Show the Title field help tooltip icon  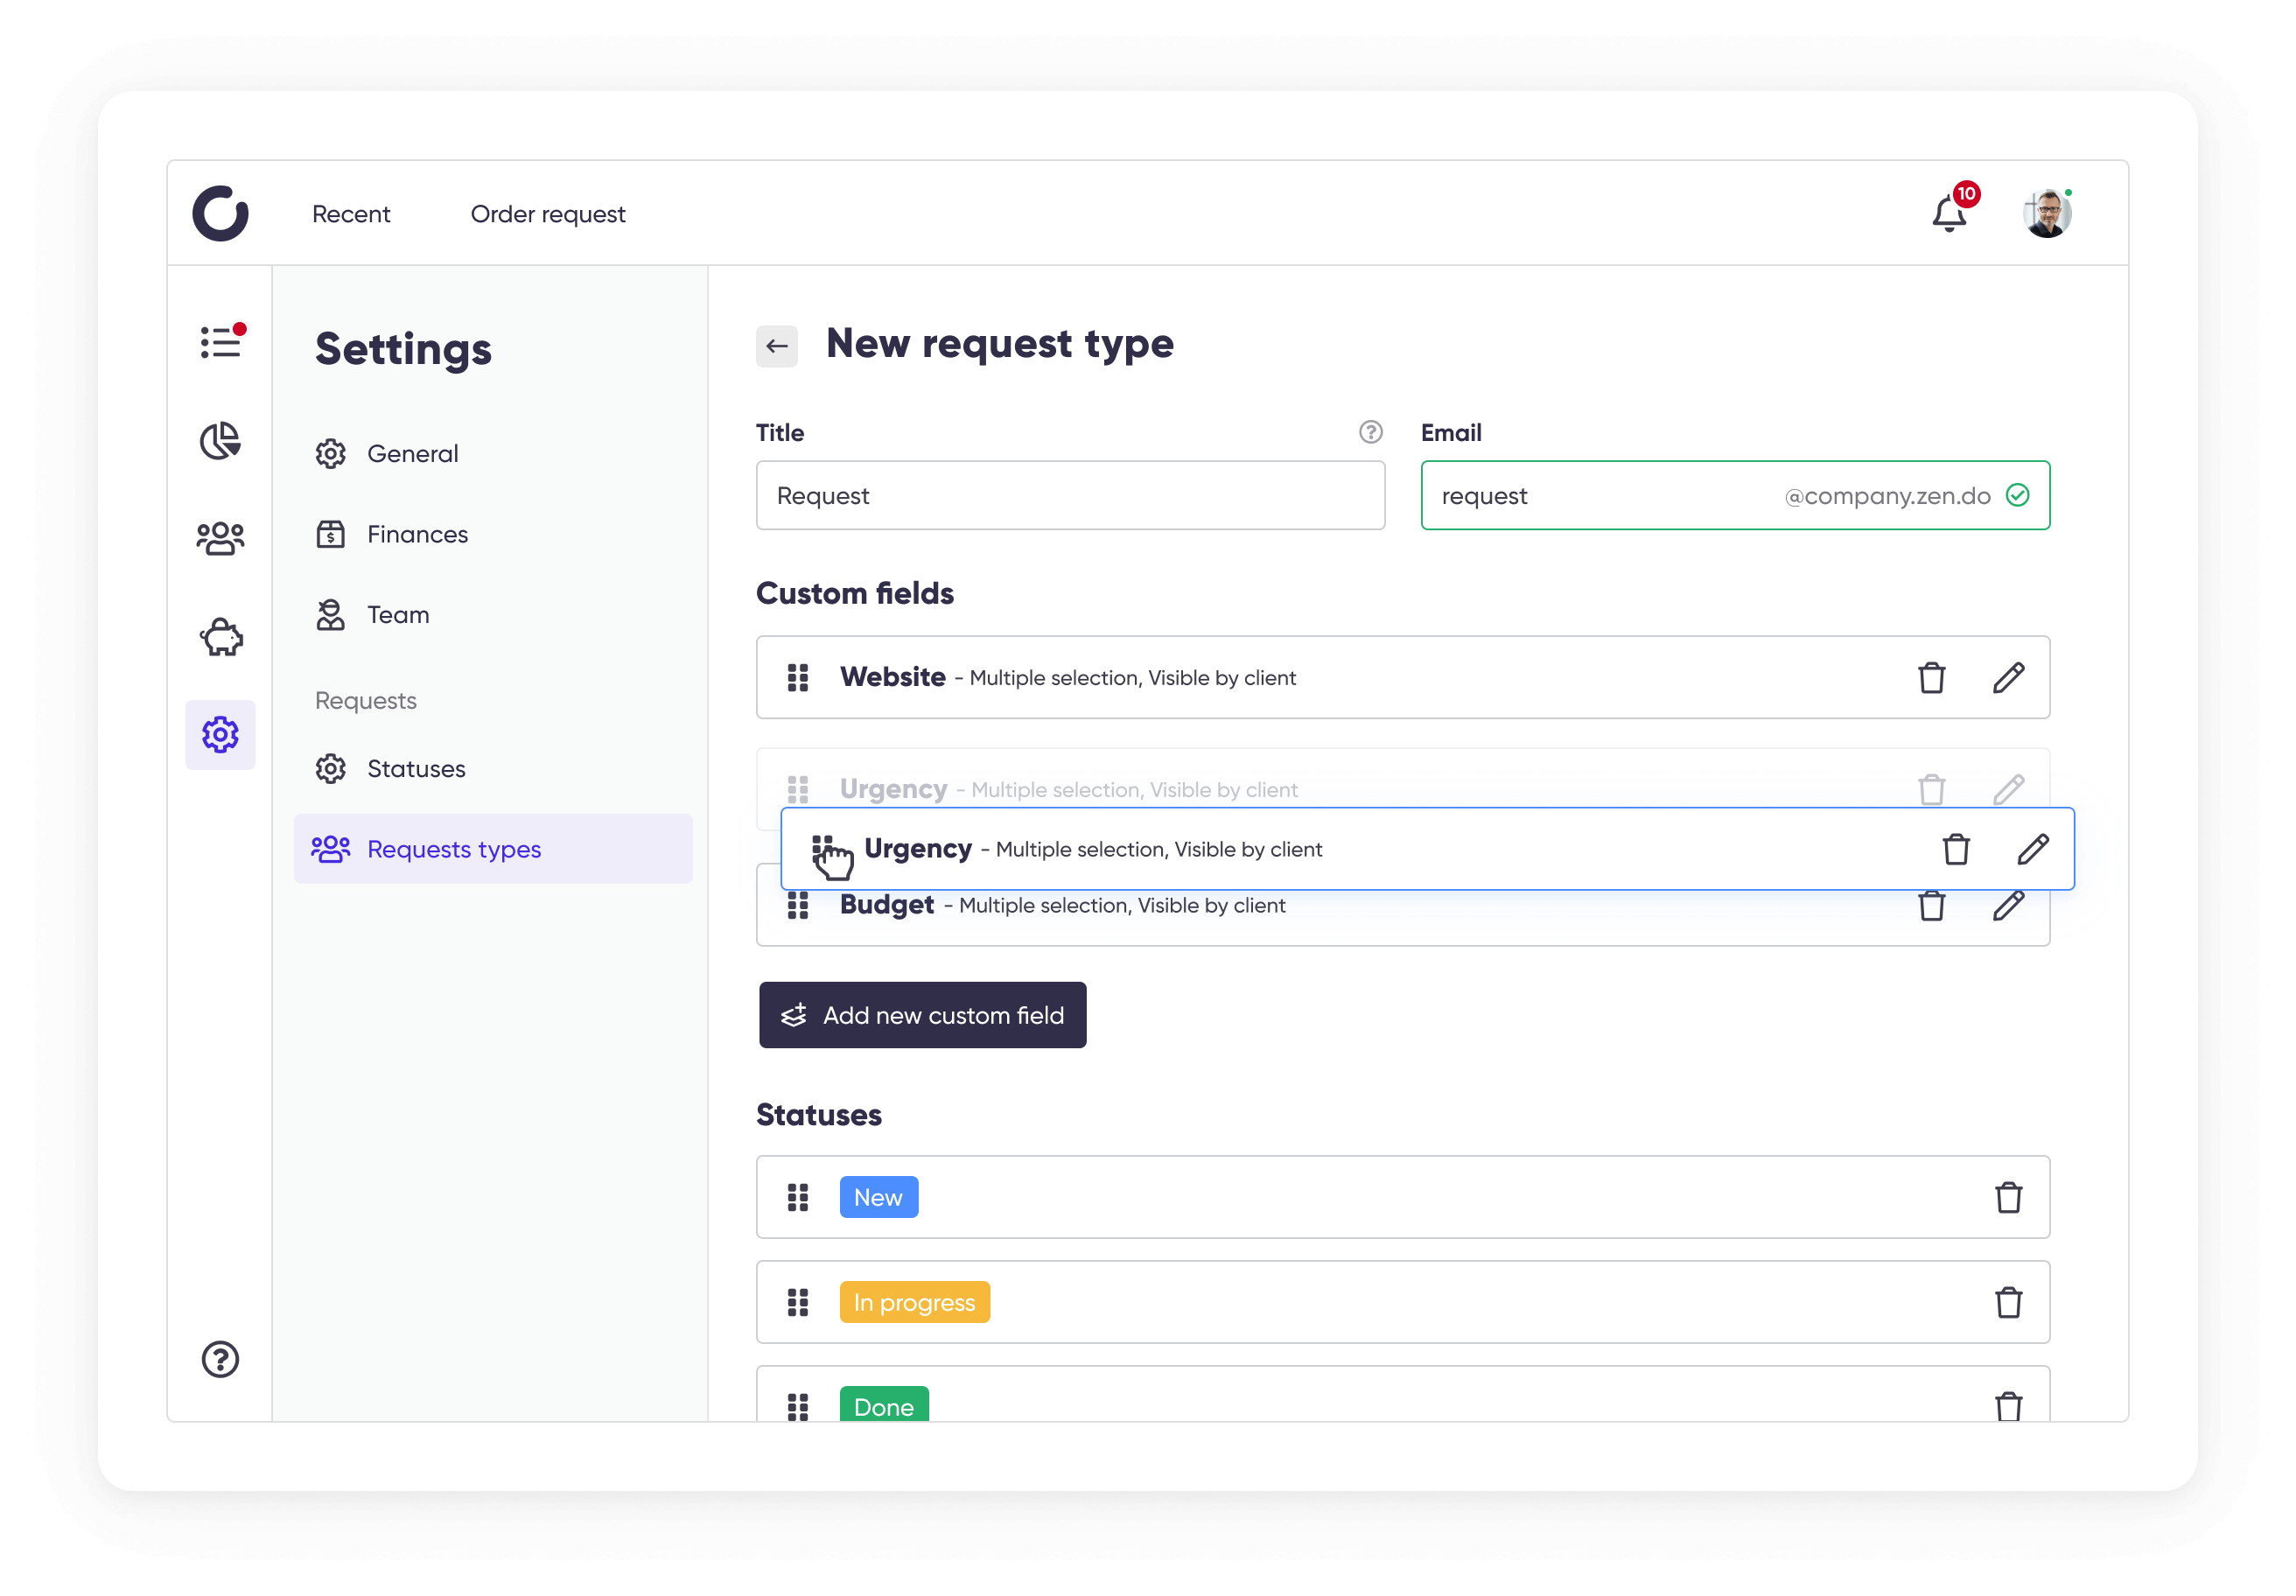point(1370,432)
